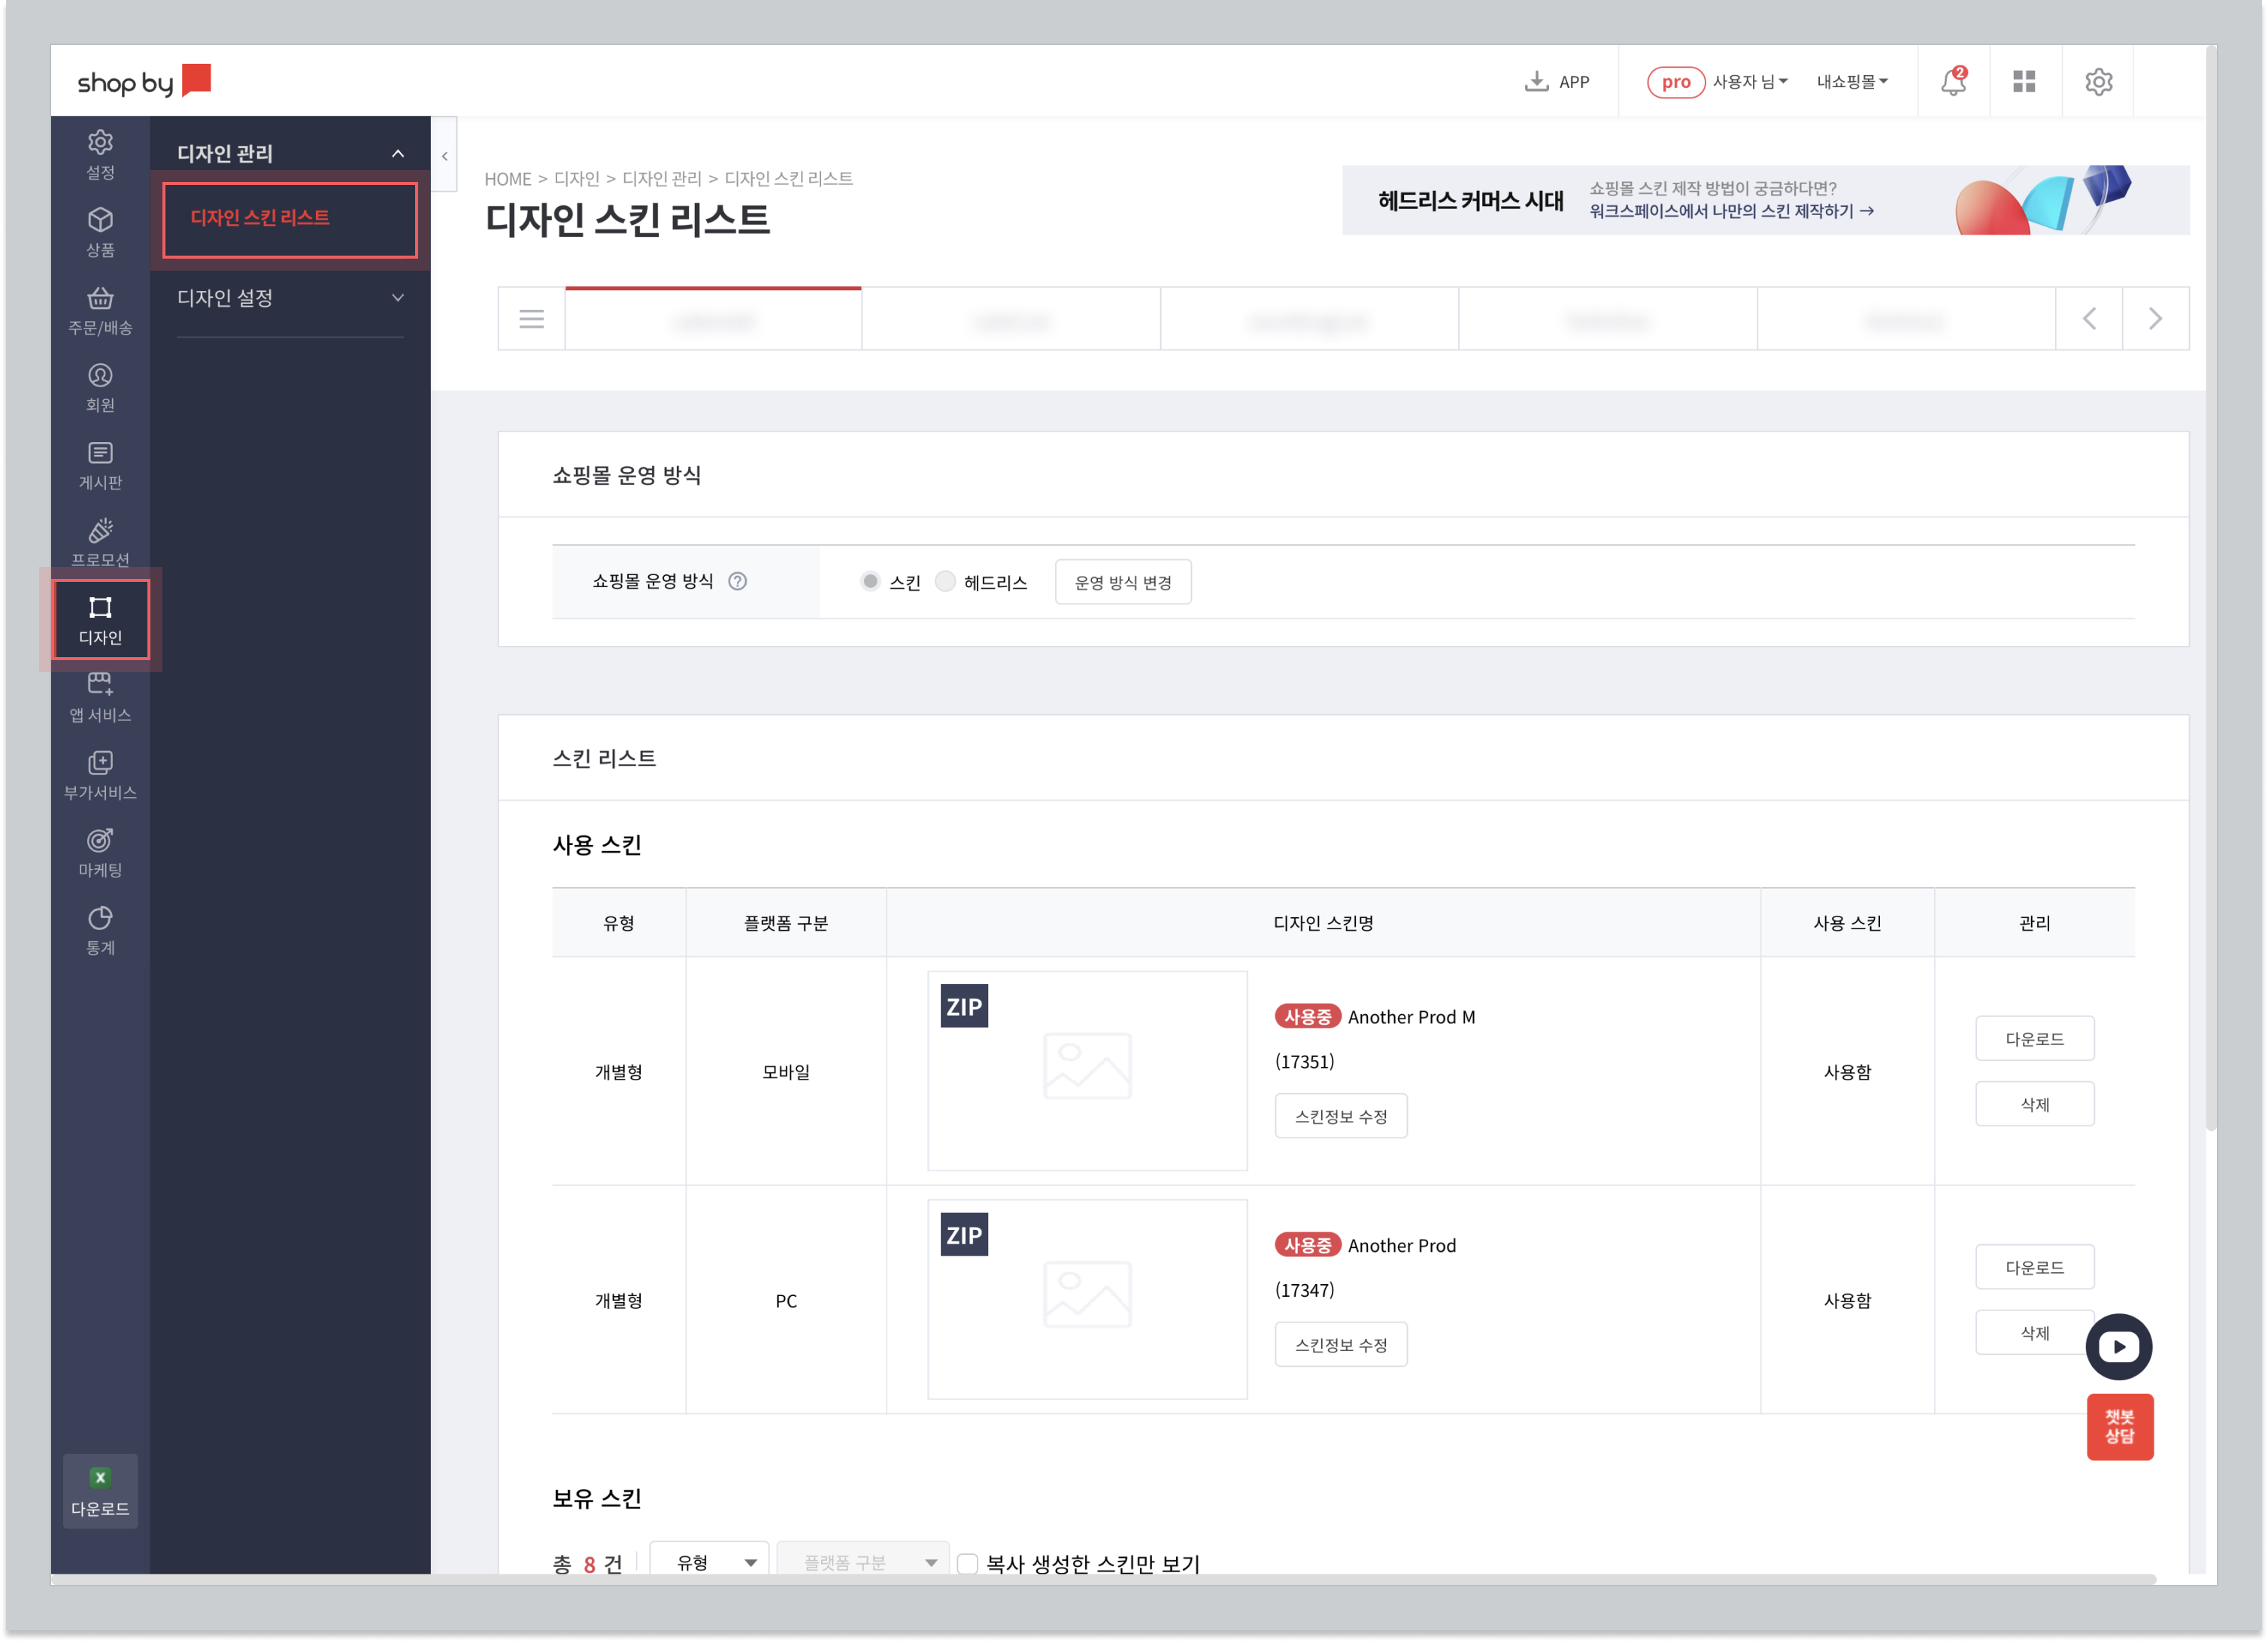
Task: Click the 모바일 platform cell
Action: click(x=785, y=1071)
